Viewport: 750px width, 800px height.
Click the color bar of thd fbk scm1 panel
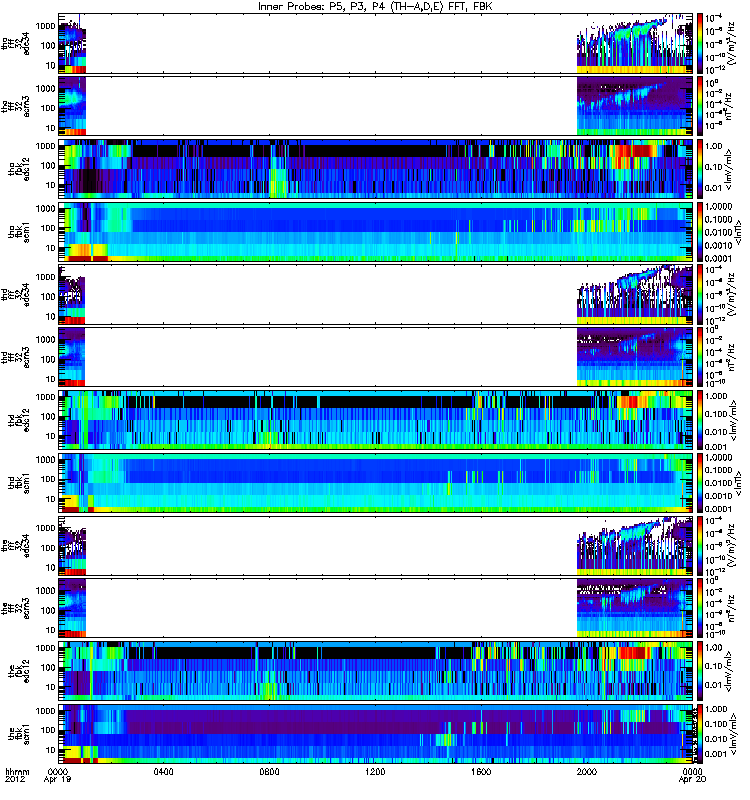tap(699, 483)
